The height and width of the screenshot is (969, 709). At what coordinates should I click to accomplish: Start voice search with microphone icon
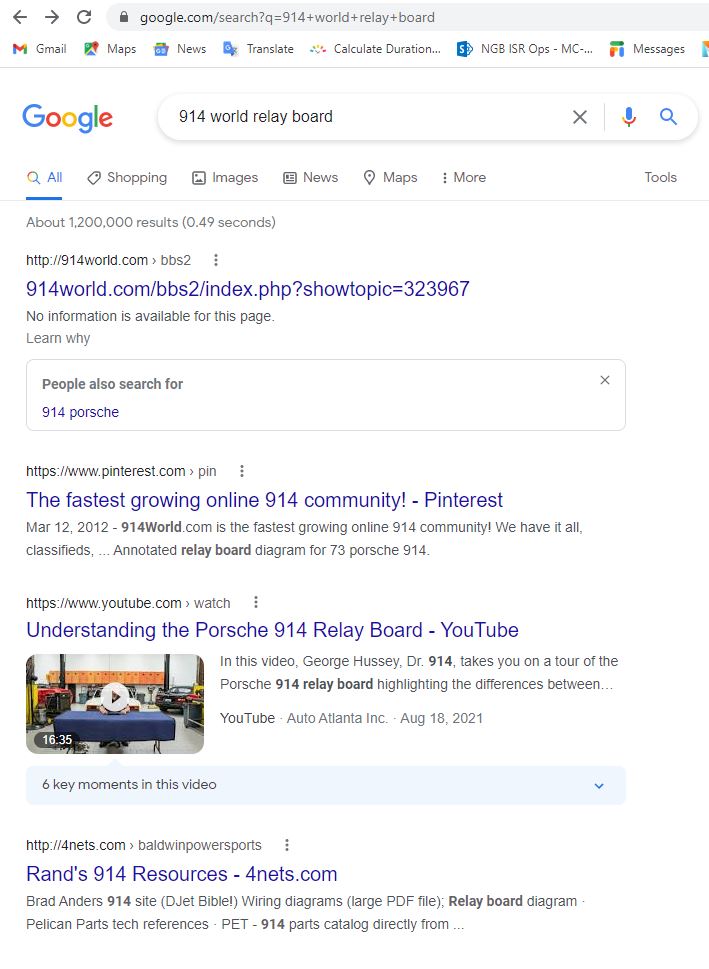click(x=628, y=117)
